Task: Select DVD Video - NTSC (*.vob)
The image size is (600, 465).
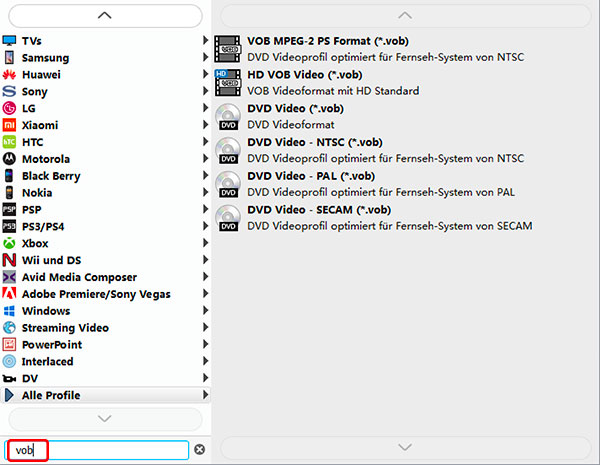Action: pos(315,142)
